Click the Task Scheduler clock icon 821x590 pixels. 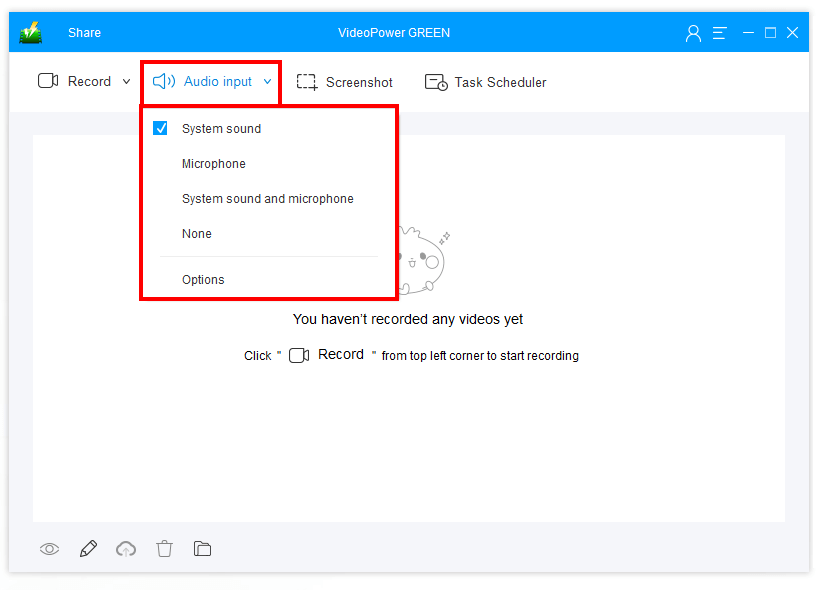(x=436, y=82)
